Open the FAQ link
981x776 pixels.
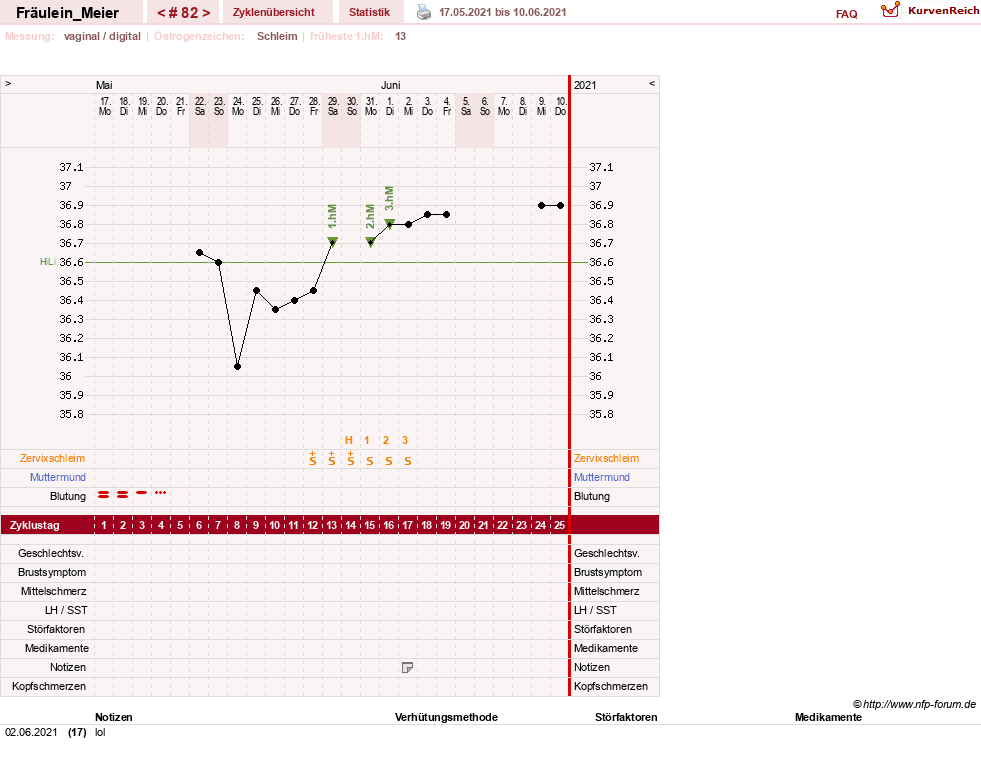846,14
